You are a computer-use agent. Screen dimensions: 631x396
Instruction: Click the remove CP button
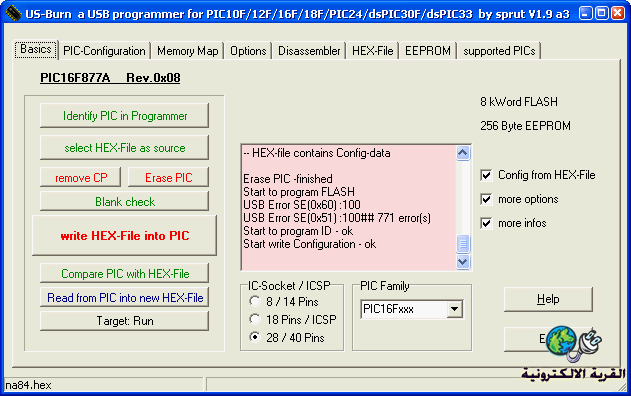pyautogui.click(x=80, y=177)
